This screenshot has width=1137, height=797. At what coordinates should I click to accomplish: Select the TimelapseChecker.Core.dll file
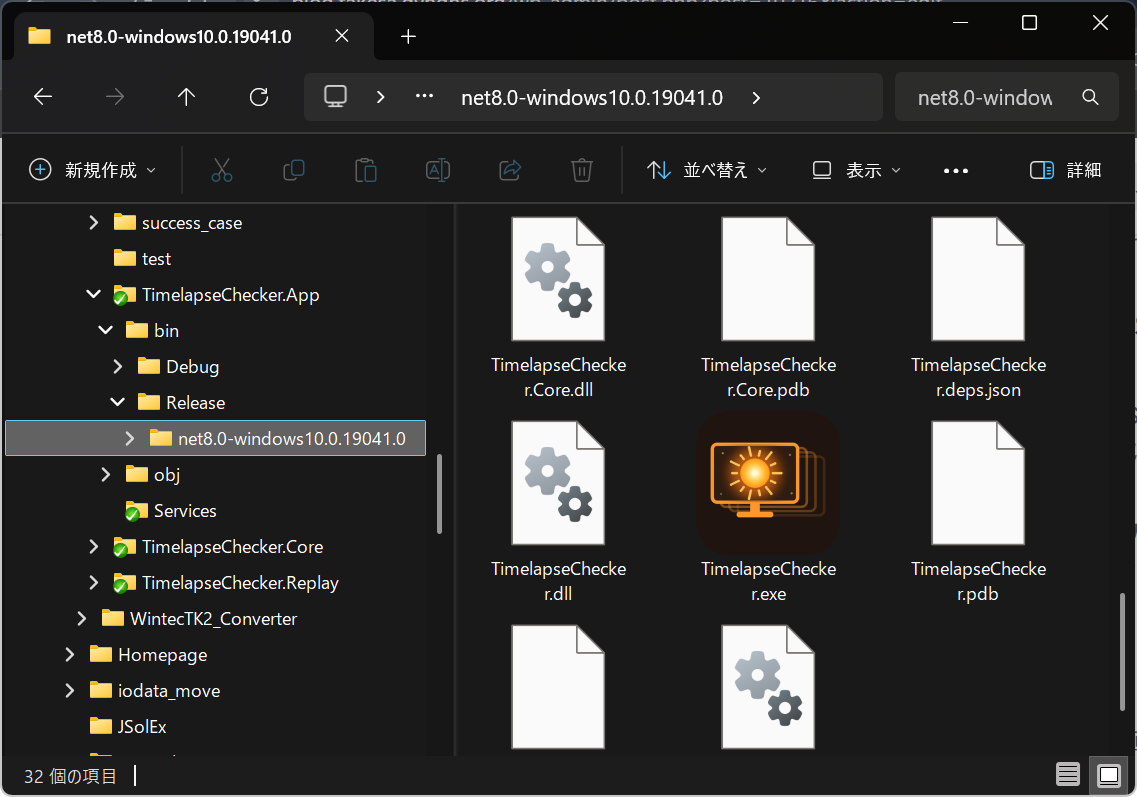(558, 308)
